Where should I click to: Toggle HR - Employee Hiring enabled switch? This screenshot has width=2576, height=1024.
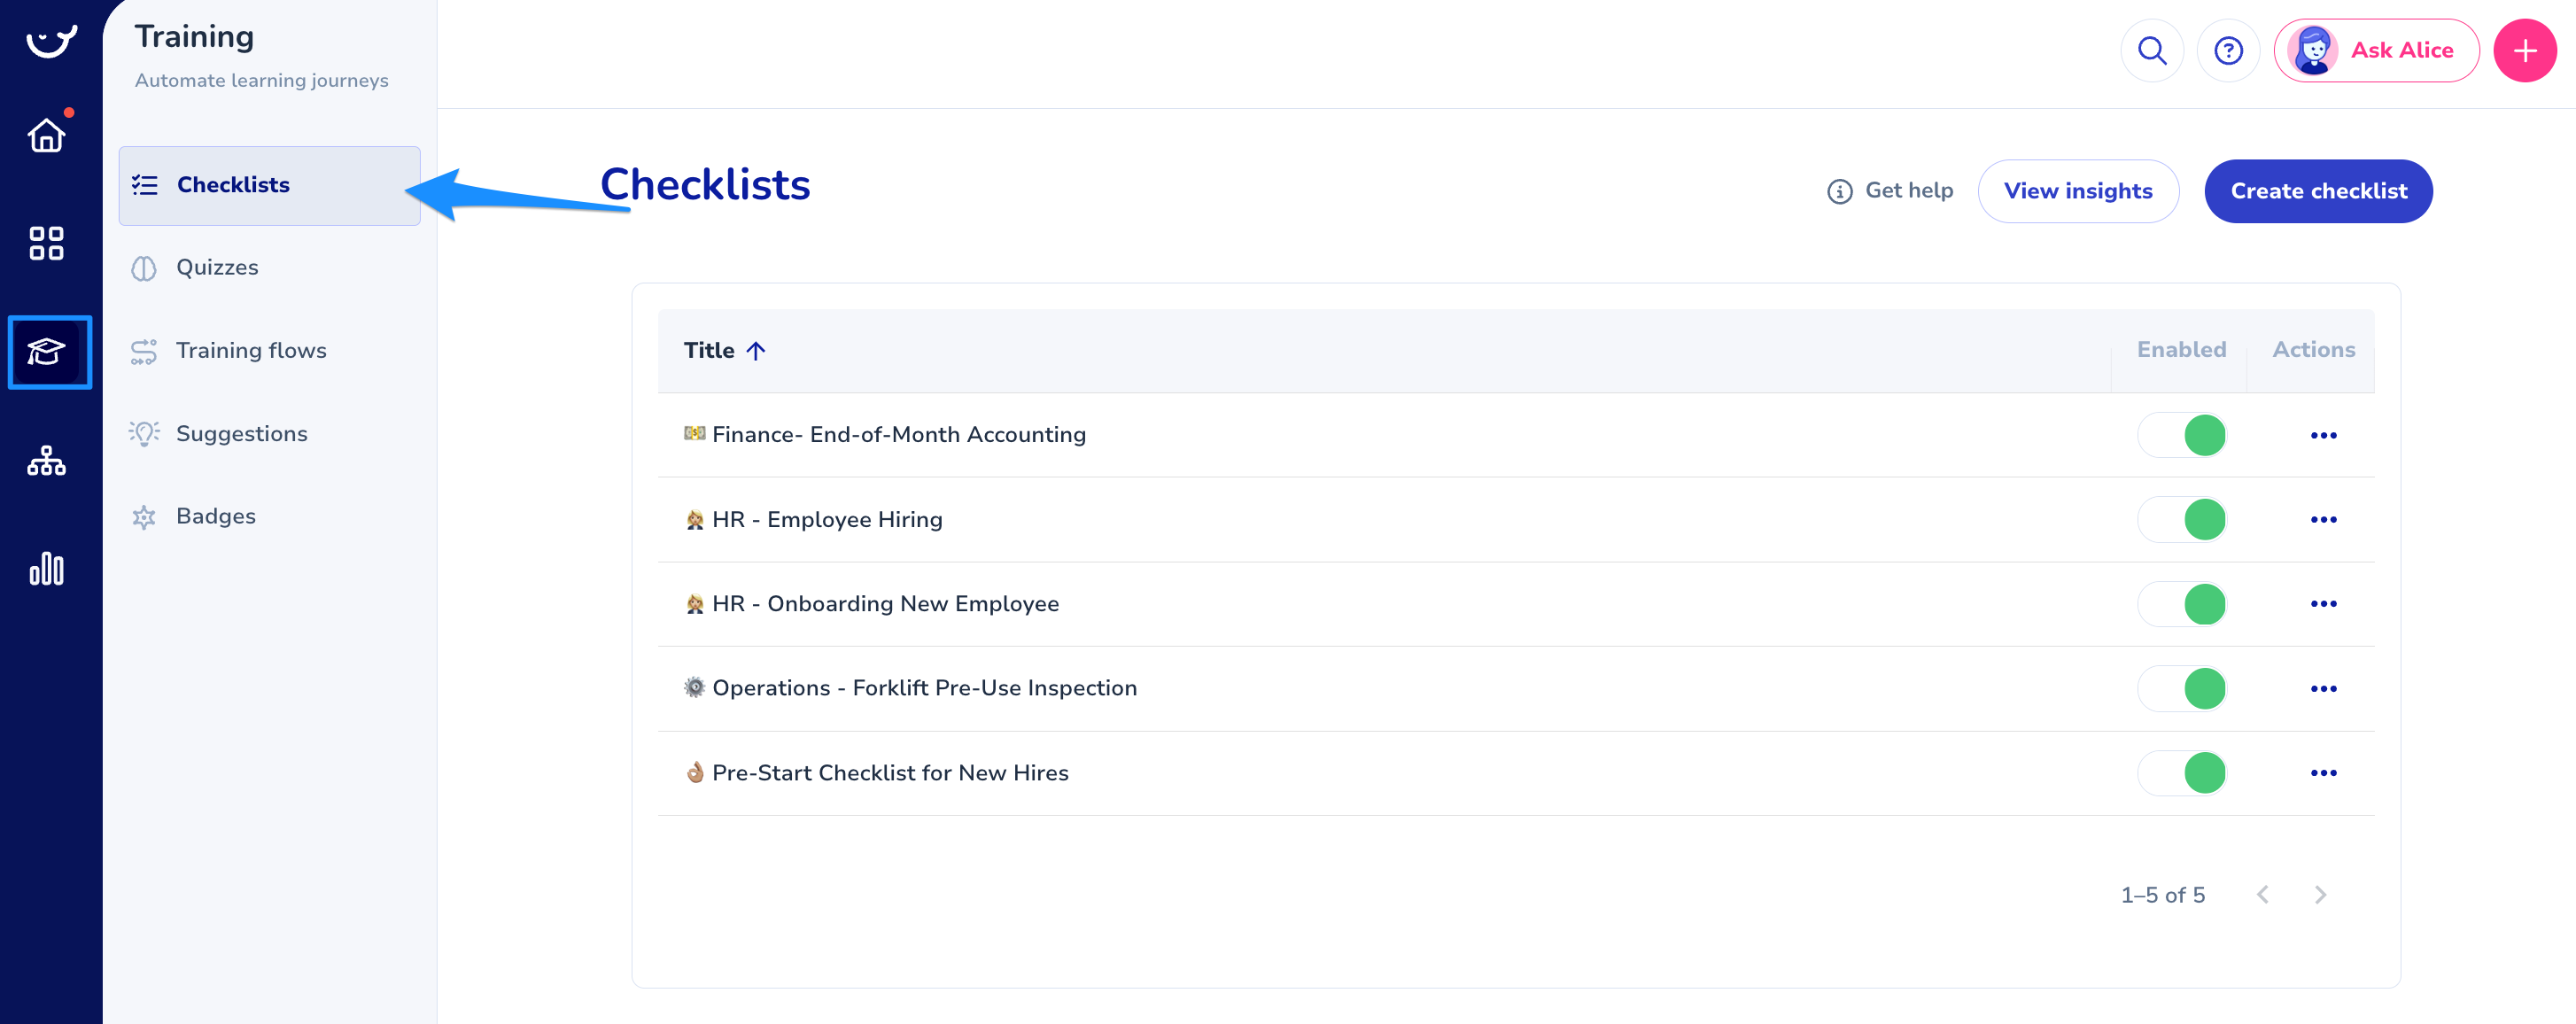2182,520
